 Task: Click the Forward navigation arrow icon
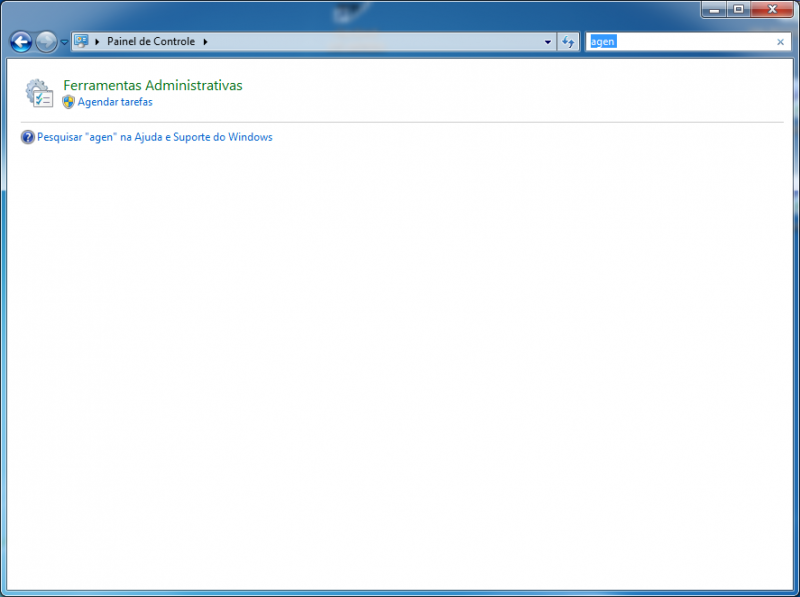44,42
